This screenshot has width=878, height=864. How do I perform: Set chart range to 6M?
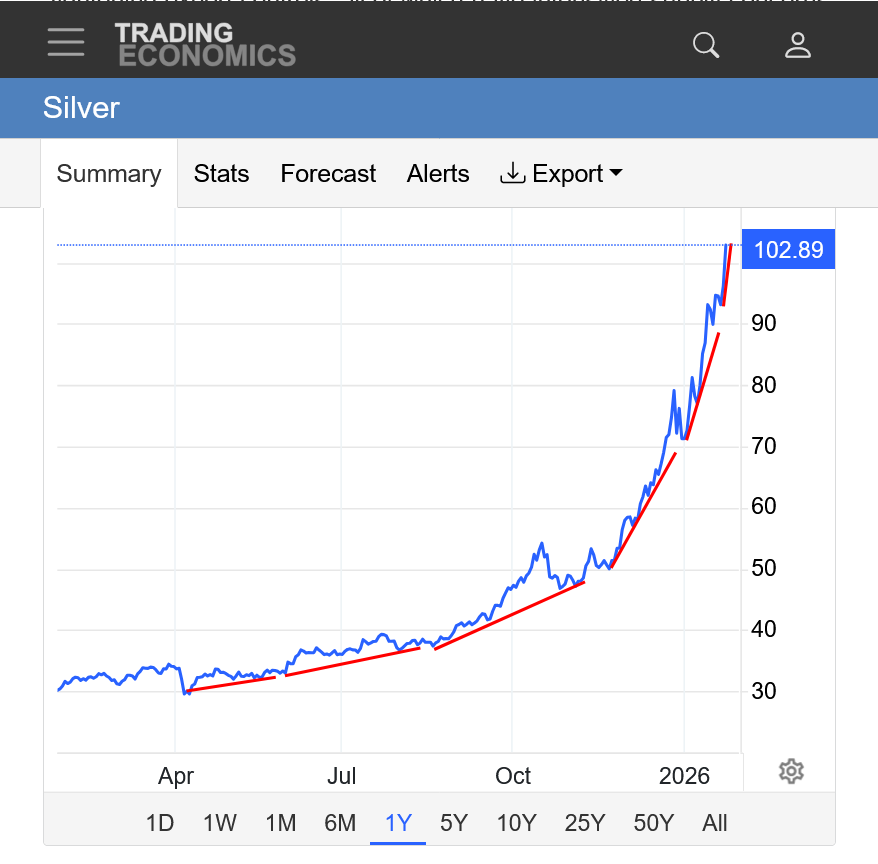pos(340,823)
